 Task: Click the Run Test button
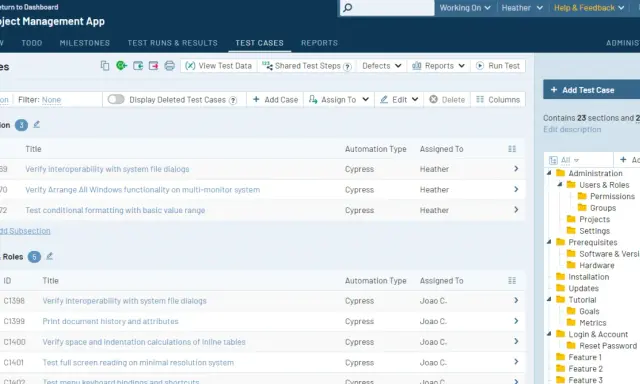(498, 66)
